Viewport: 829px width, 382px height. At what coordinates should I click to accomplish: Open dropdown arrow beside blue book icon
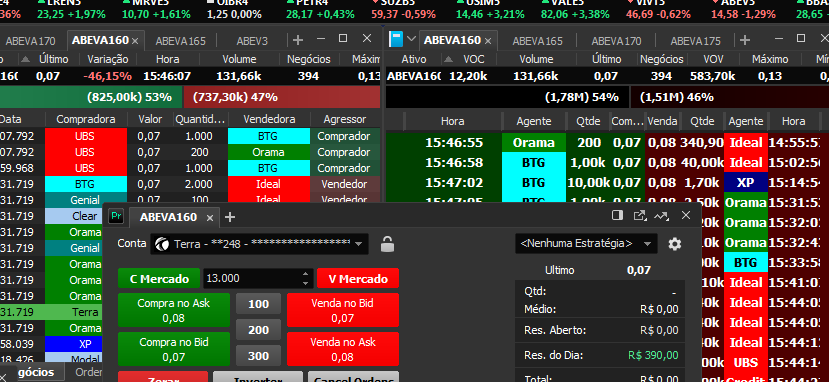(x=411, y=40)
